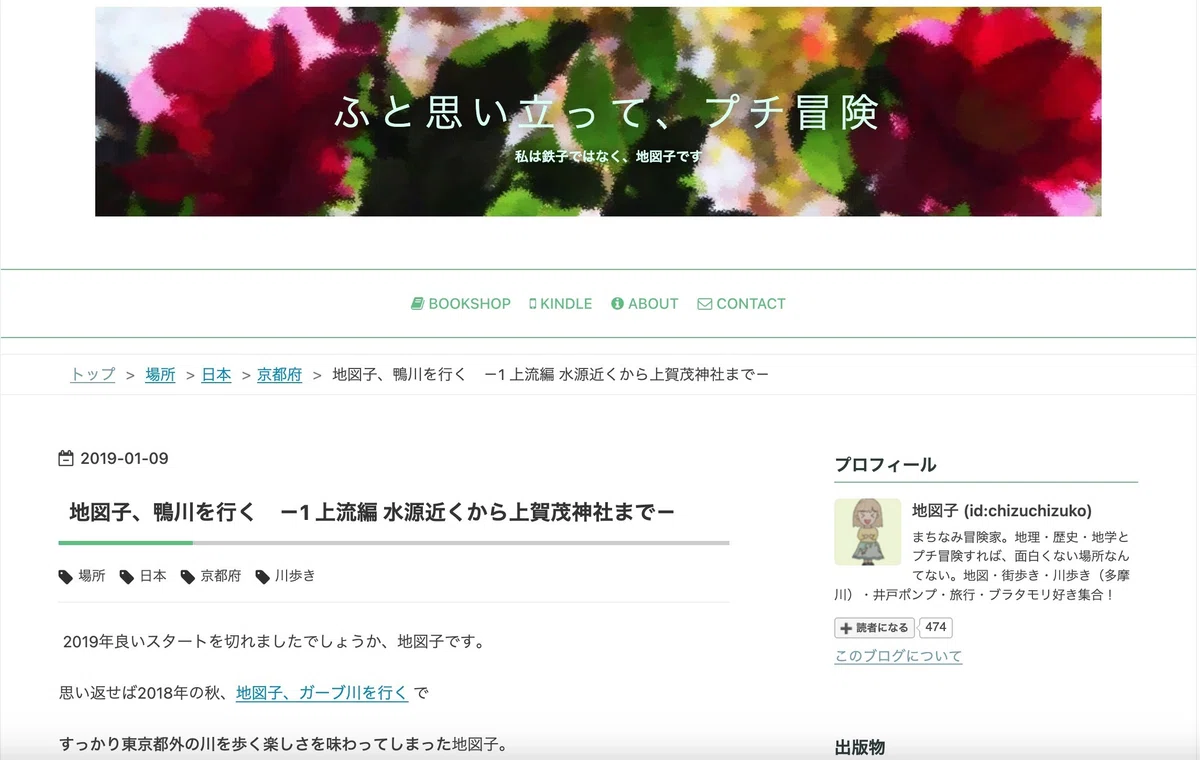Image resolution: width=1200 pixels, height=760 pixels.
Task: Click the blog subtitle 私は鉄子ではなく、地図子です
Action: pos(608,157)
